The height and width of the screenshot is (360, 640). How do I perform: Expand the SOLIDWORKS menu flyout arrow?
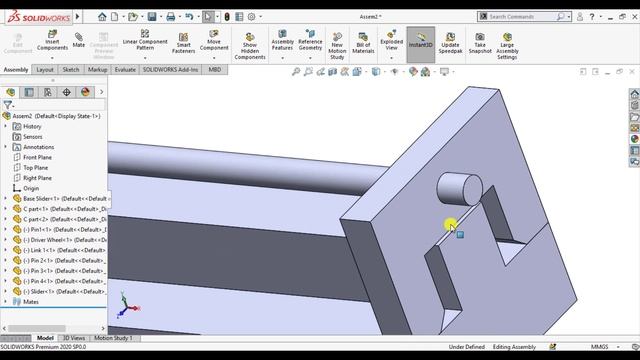[77, 17]
